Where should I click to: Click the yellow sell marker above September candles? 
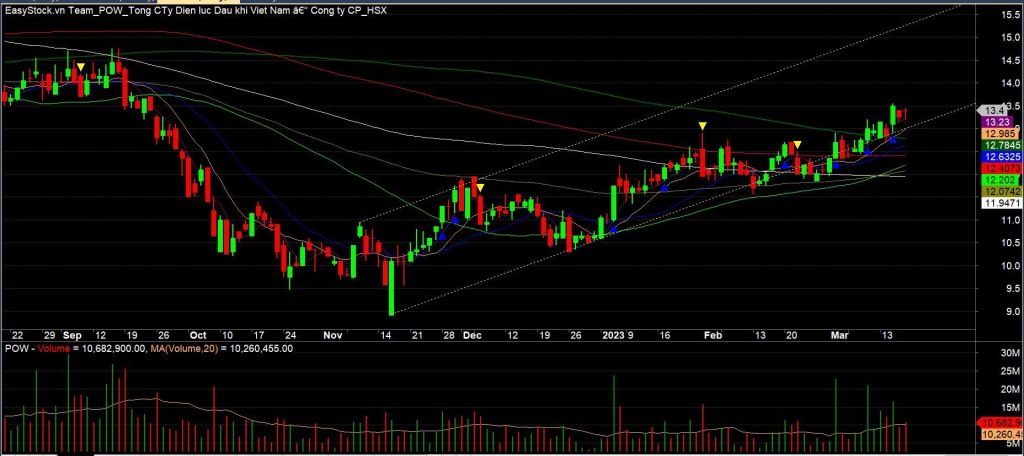point(80,67)
